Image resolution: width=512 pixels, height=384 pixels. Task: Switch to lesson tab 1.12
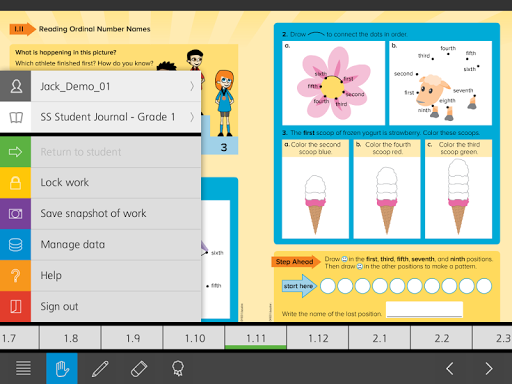318,338
